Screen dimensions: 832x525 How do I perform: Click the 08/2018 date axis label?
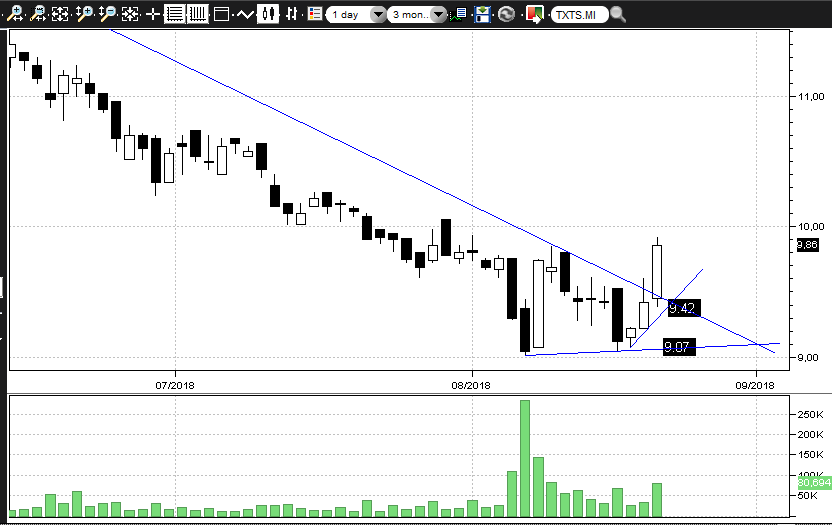click(x=471, y=385)
